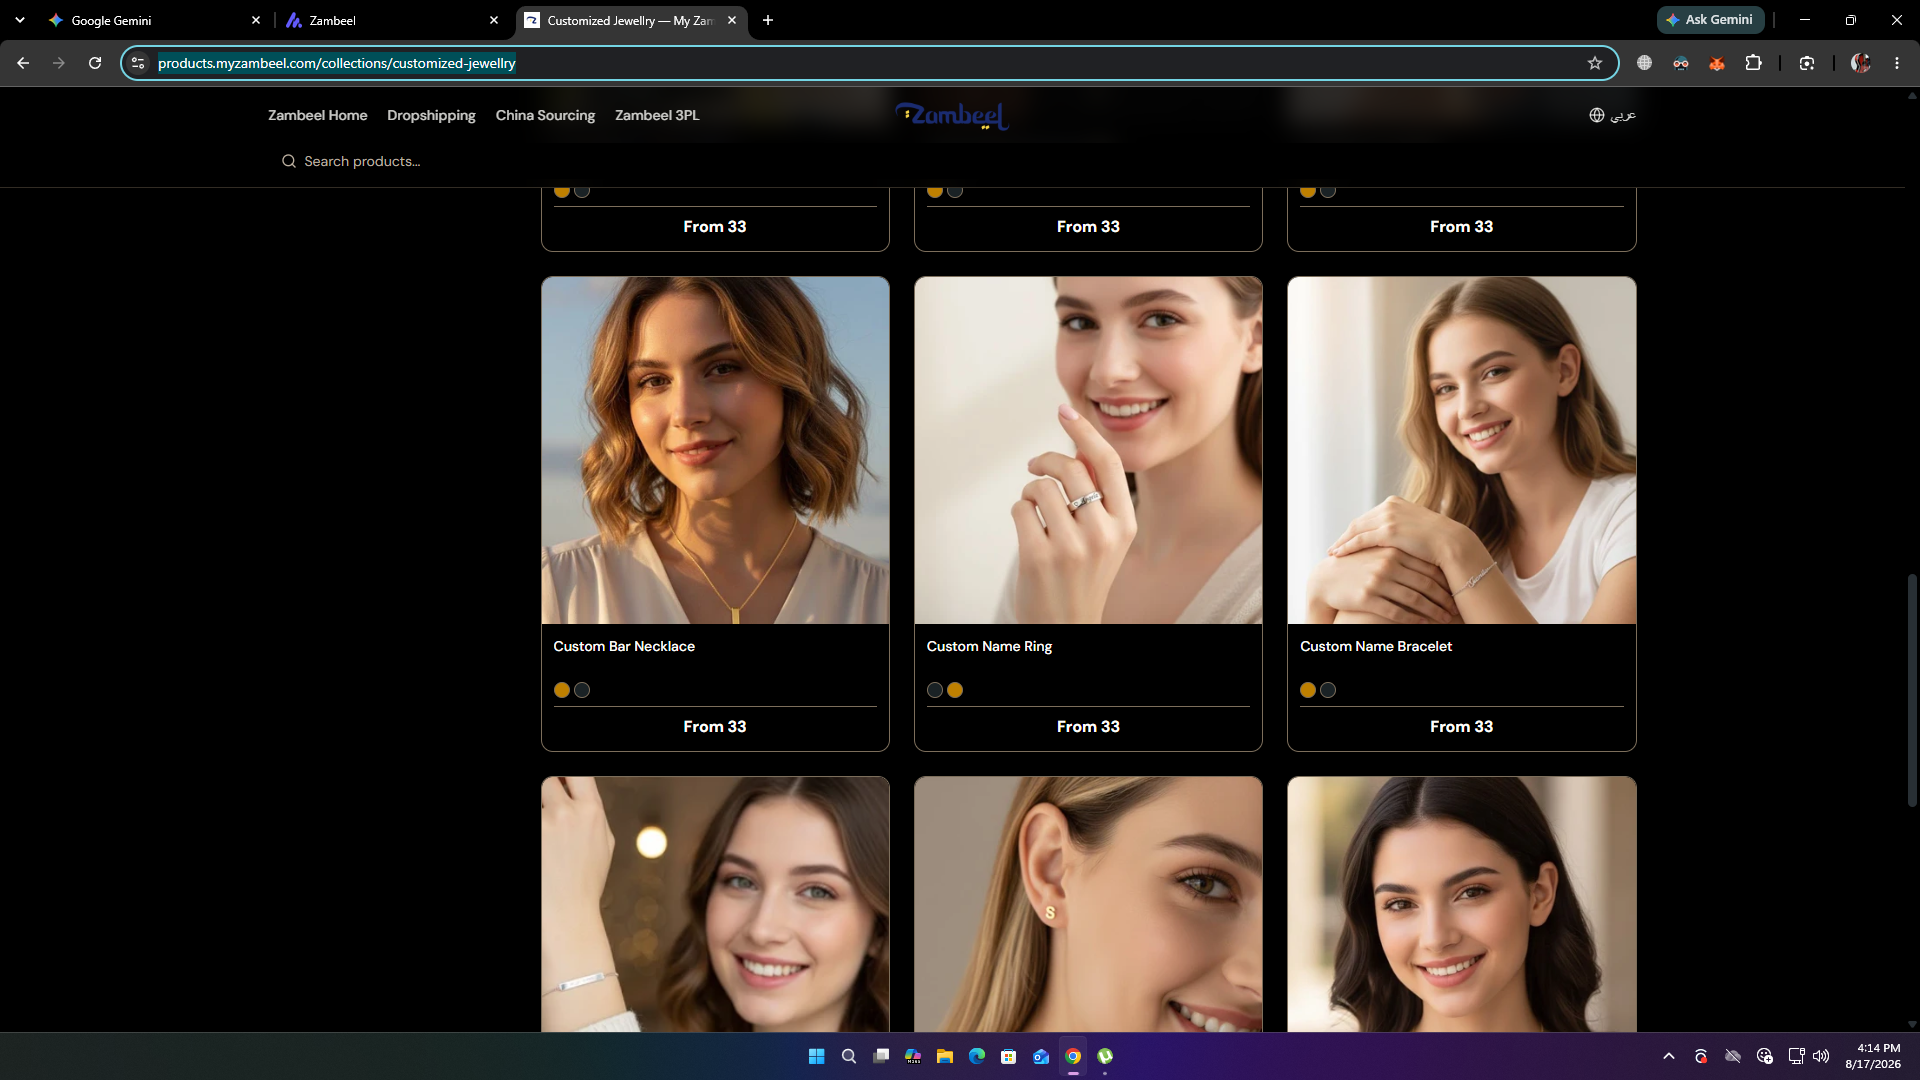The image size is (1920, 1080).
Task: Open the bracelet-on-wrist product image in bottom row
Action: (x=715, y=904)
